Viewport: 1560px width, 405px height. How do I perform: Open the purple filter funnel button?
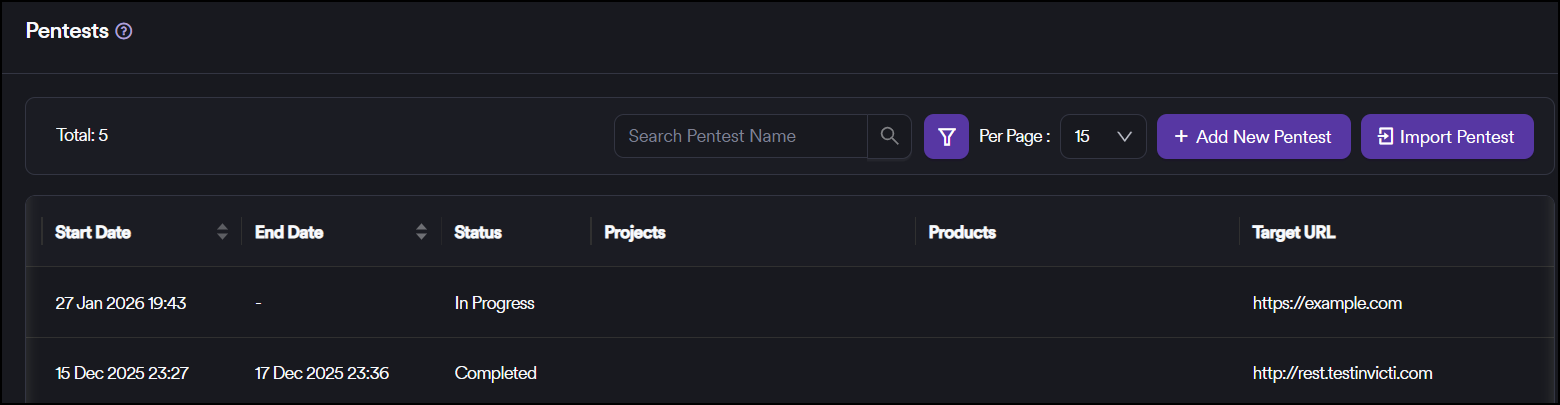(x=946, y=136)
